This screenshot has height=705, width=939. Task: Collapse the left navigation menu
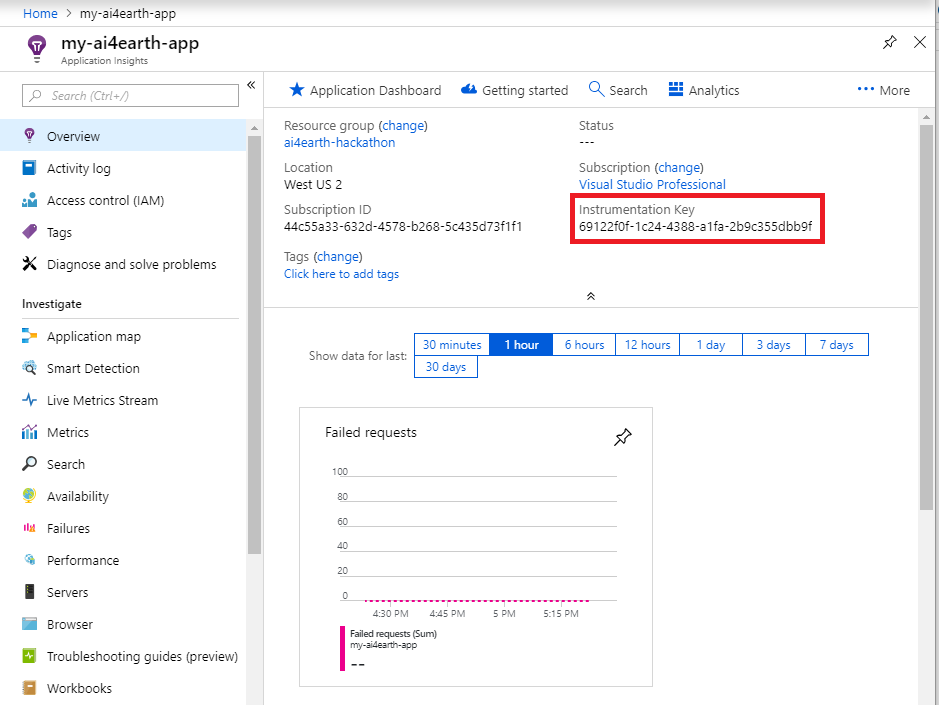click(252, 85)
